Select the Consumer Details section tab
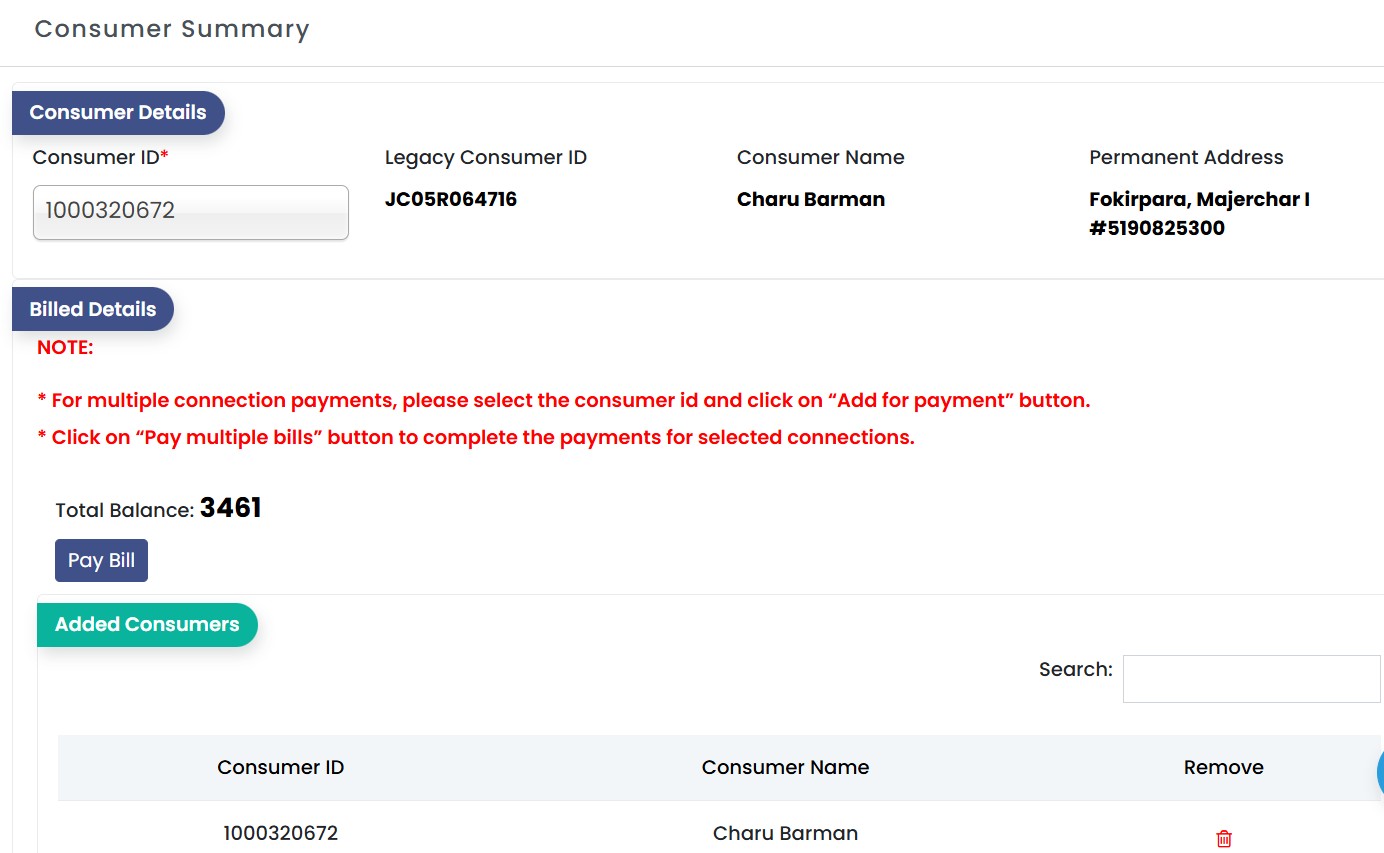Image resolution: width=1384 pixels, height=853 pixels. click(x=118, y=113)
